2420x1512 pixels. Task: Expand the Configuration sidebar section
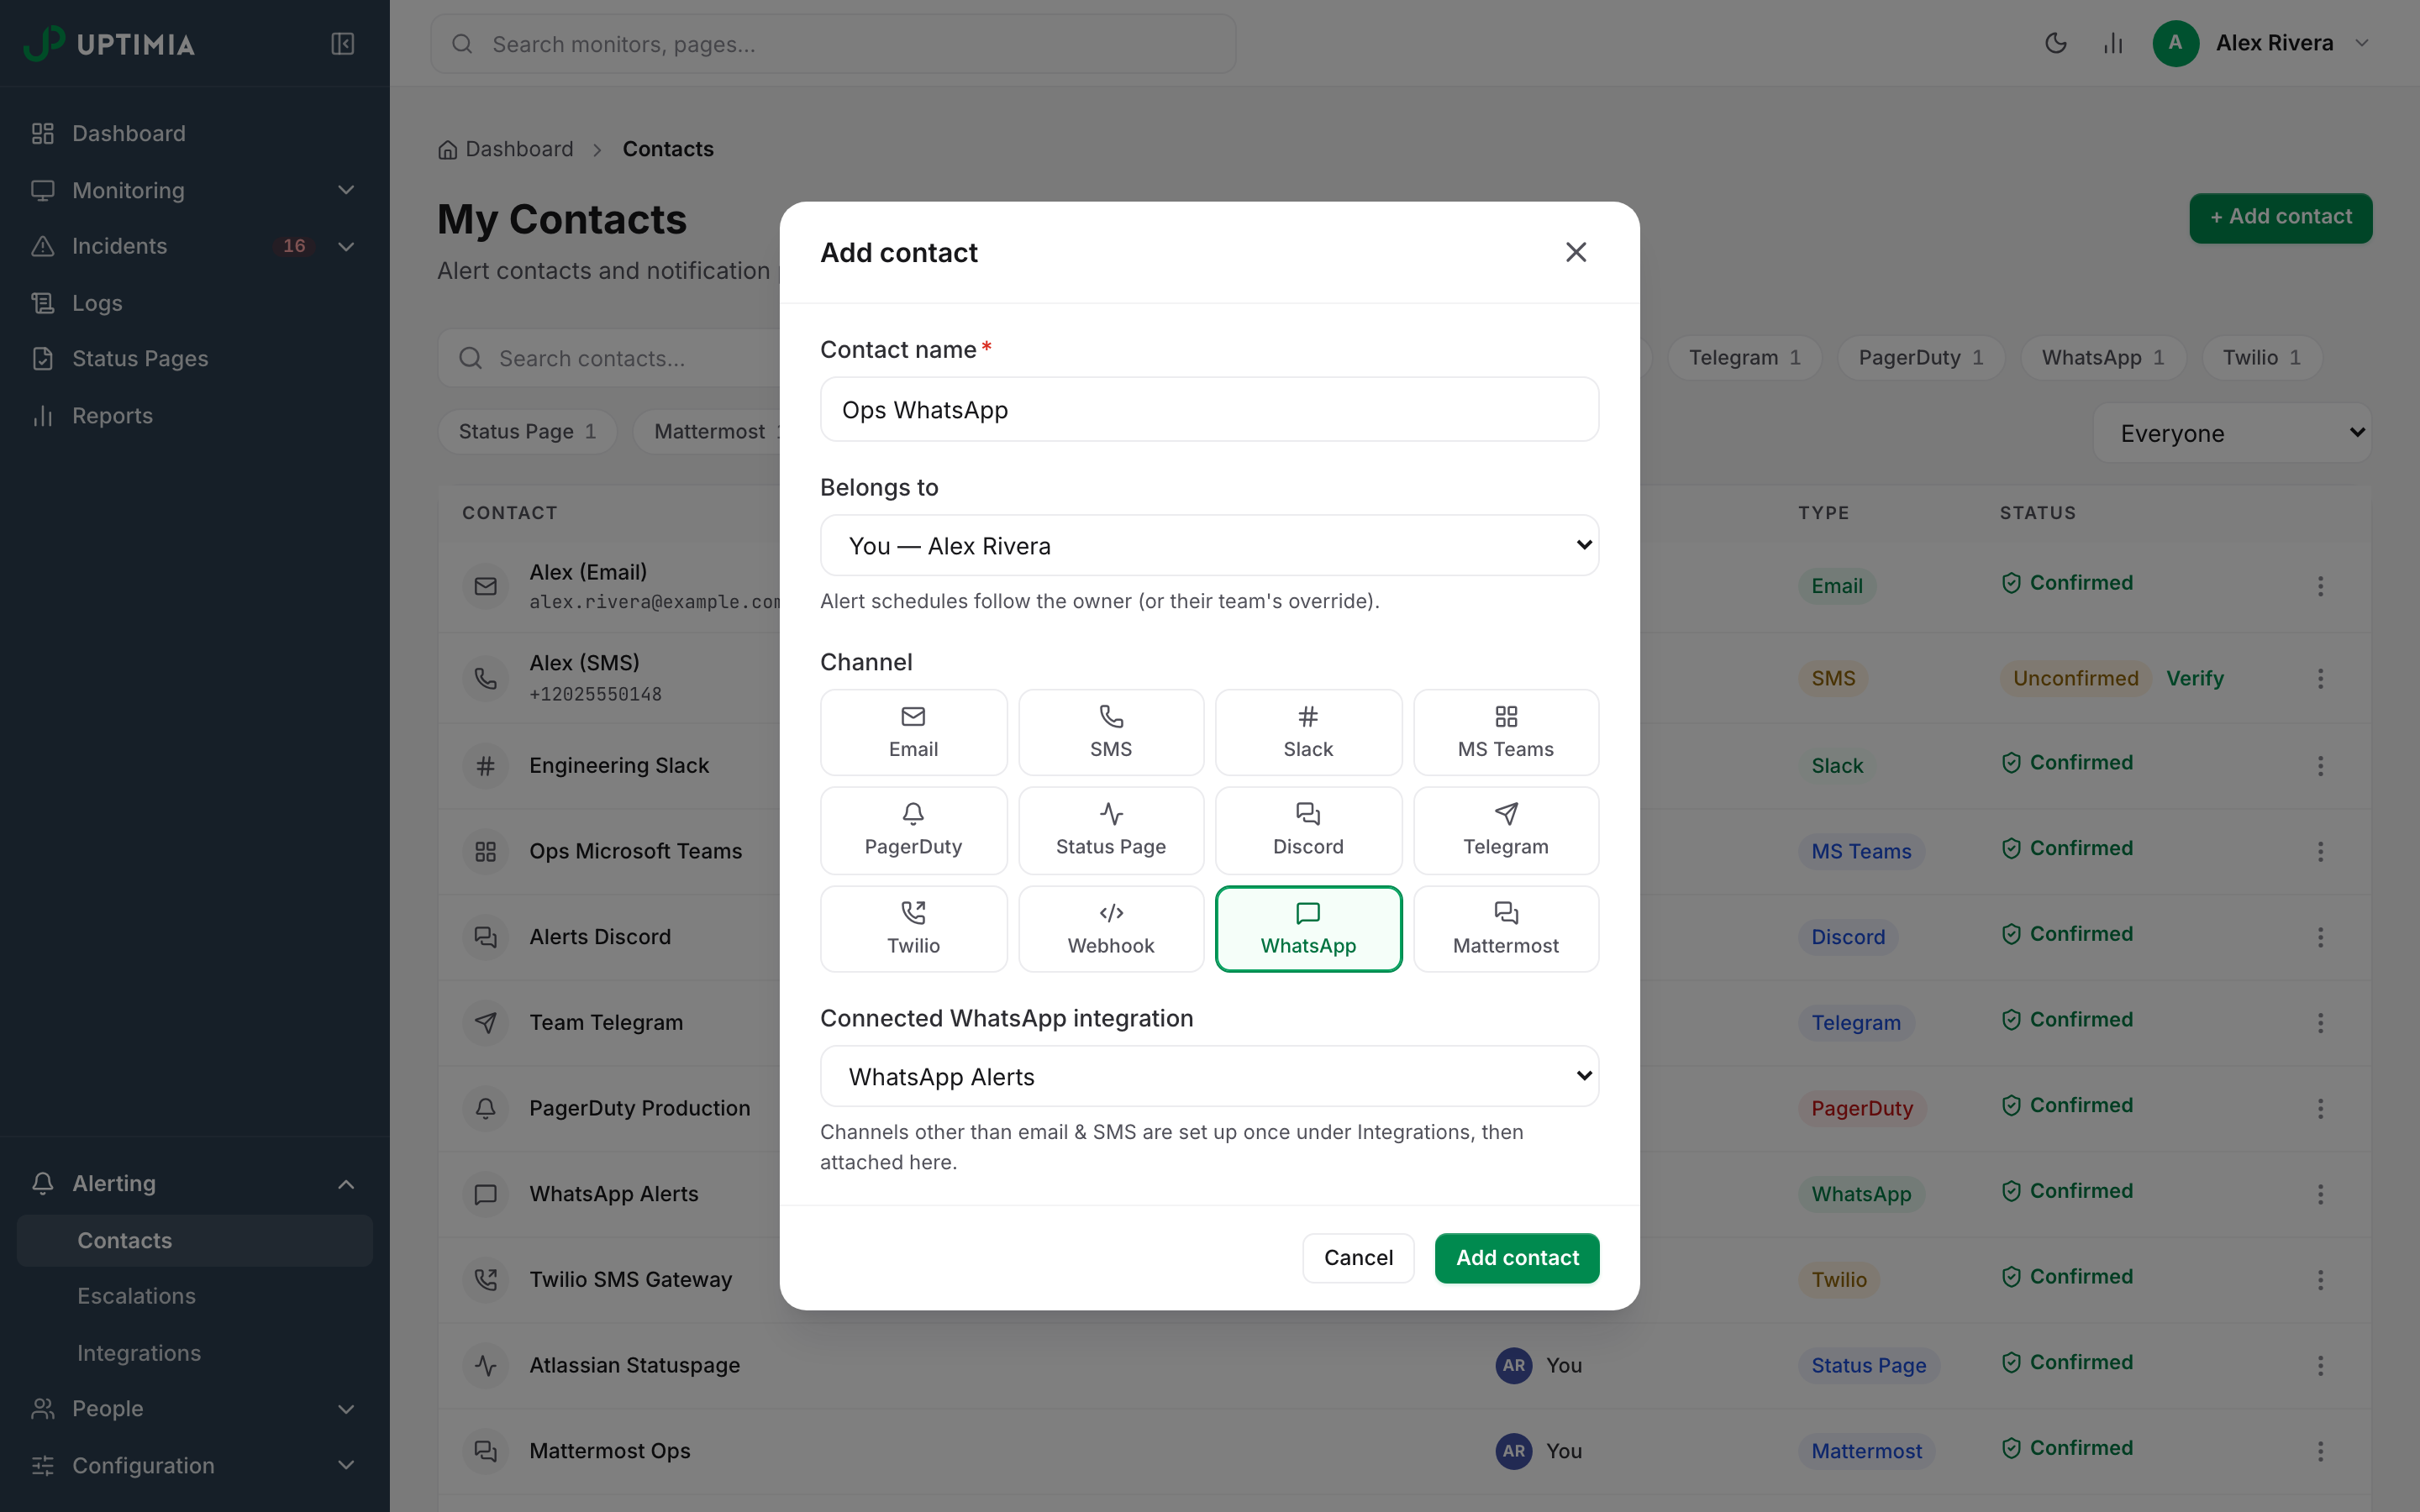pyautogui.click(x=194, y=1465)
